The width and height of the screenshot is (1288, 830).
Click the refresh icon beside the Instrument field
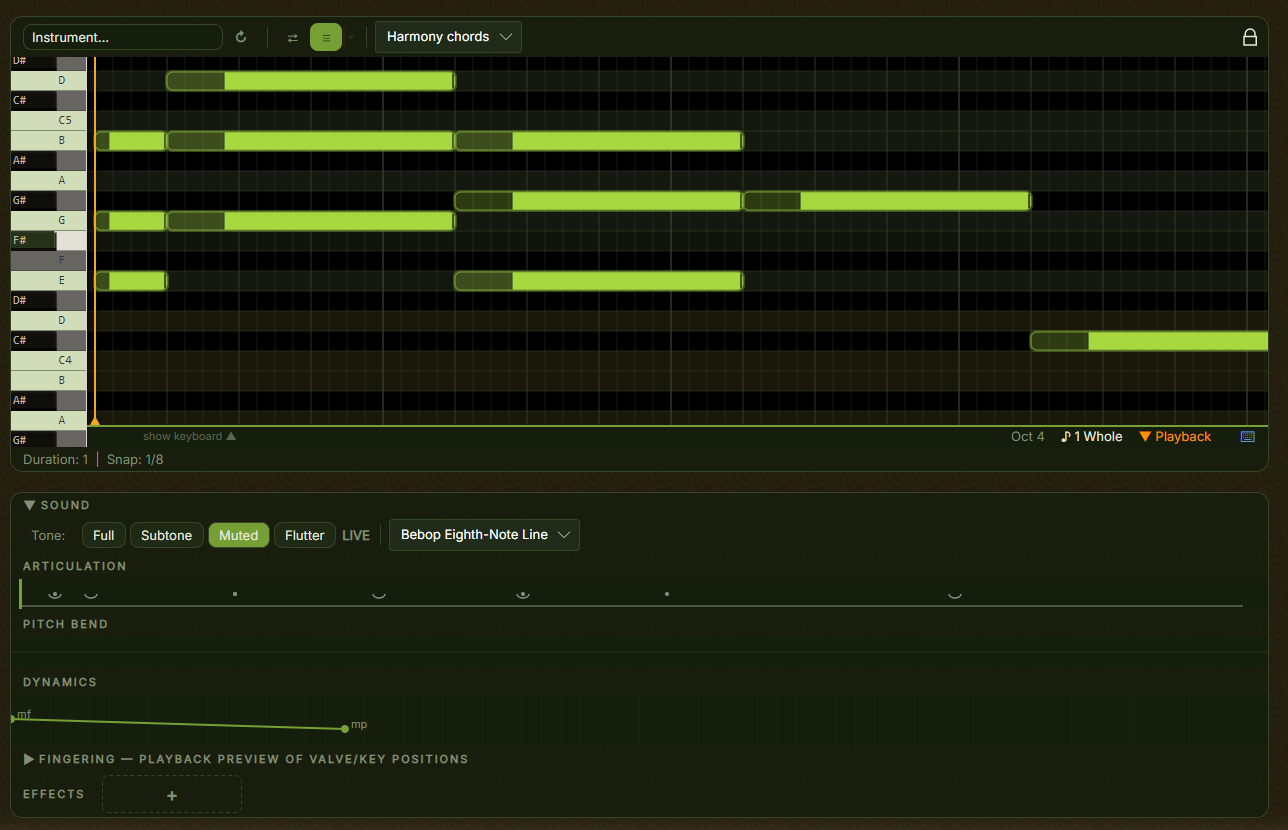241,37
